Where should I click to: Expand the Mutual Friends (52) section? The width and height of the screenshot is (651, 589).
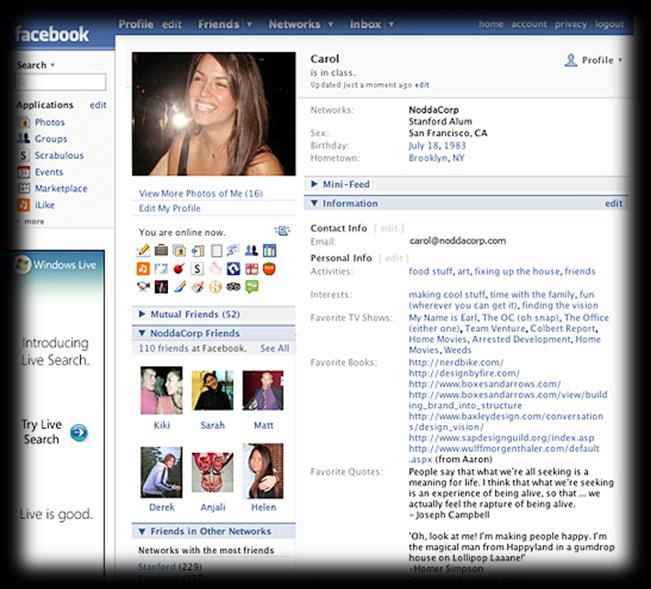coord(142,314)
